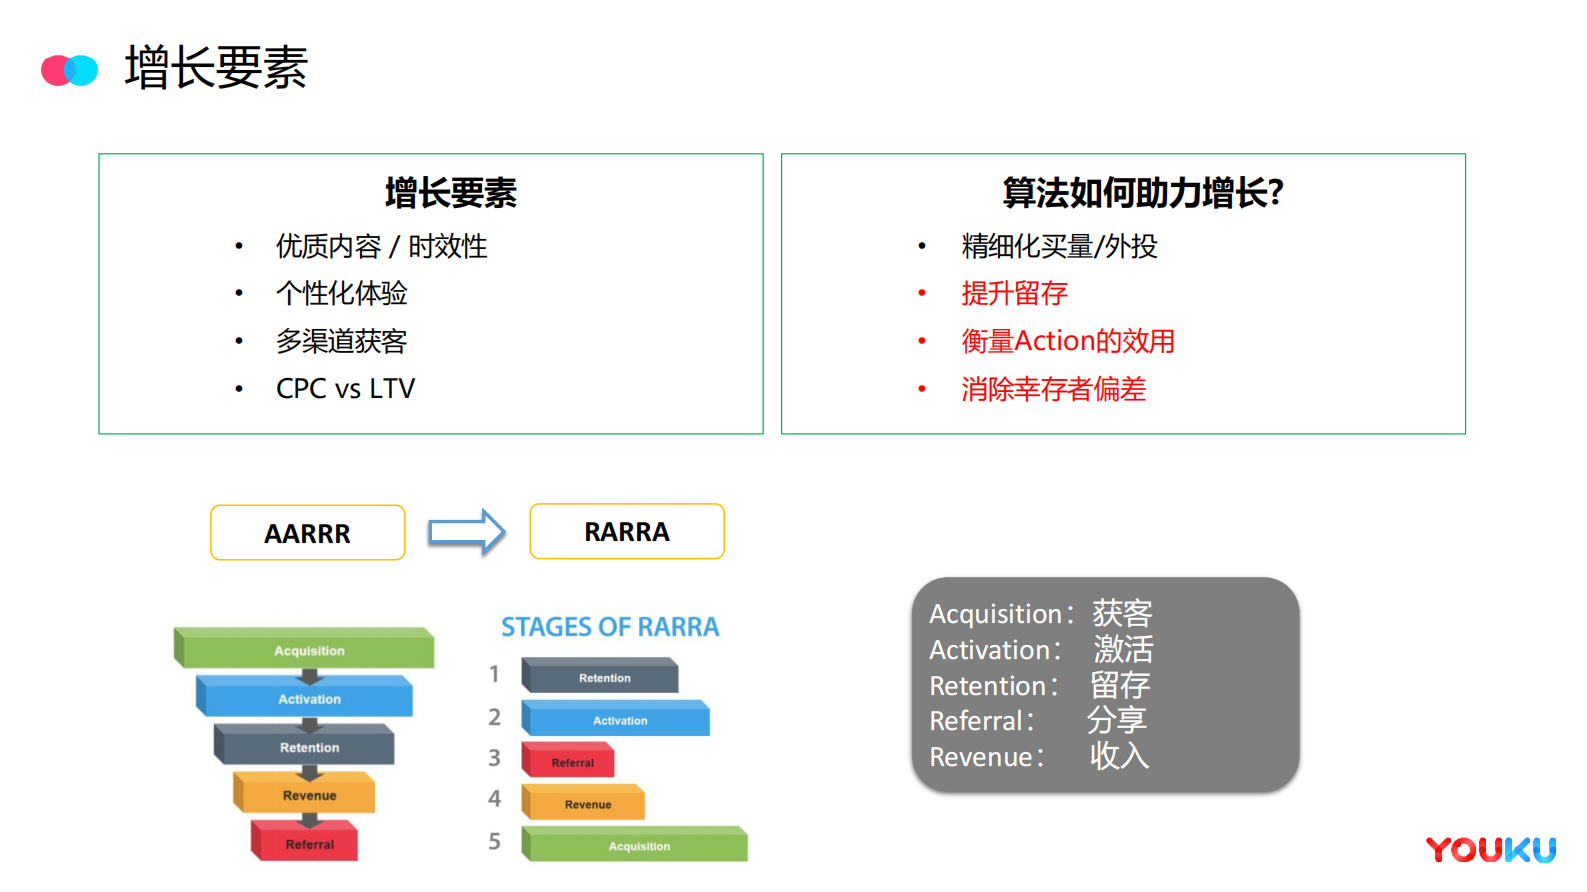This screenshot has height=892, width=1587.
Task: Click the legend line Revenue: 收入
Action: tap(1040, 756)
